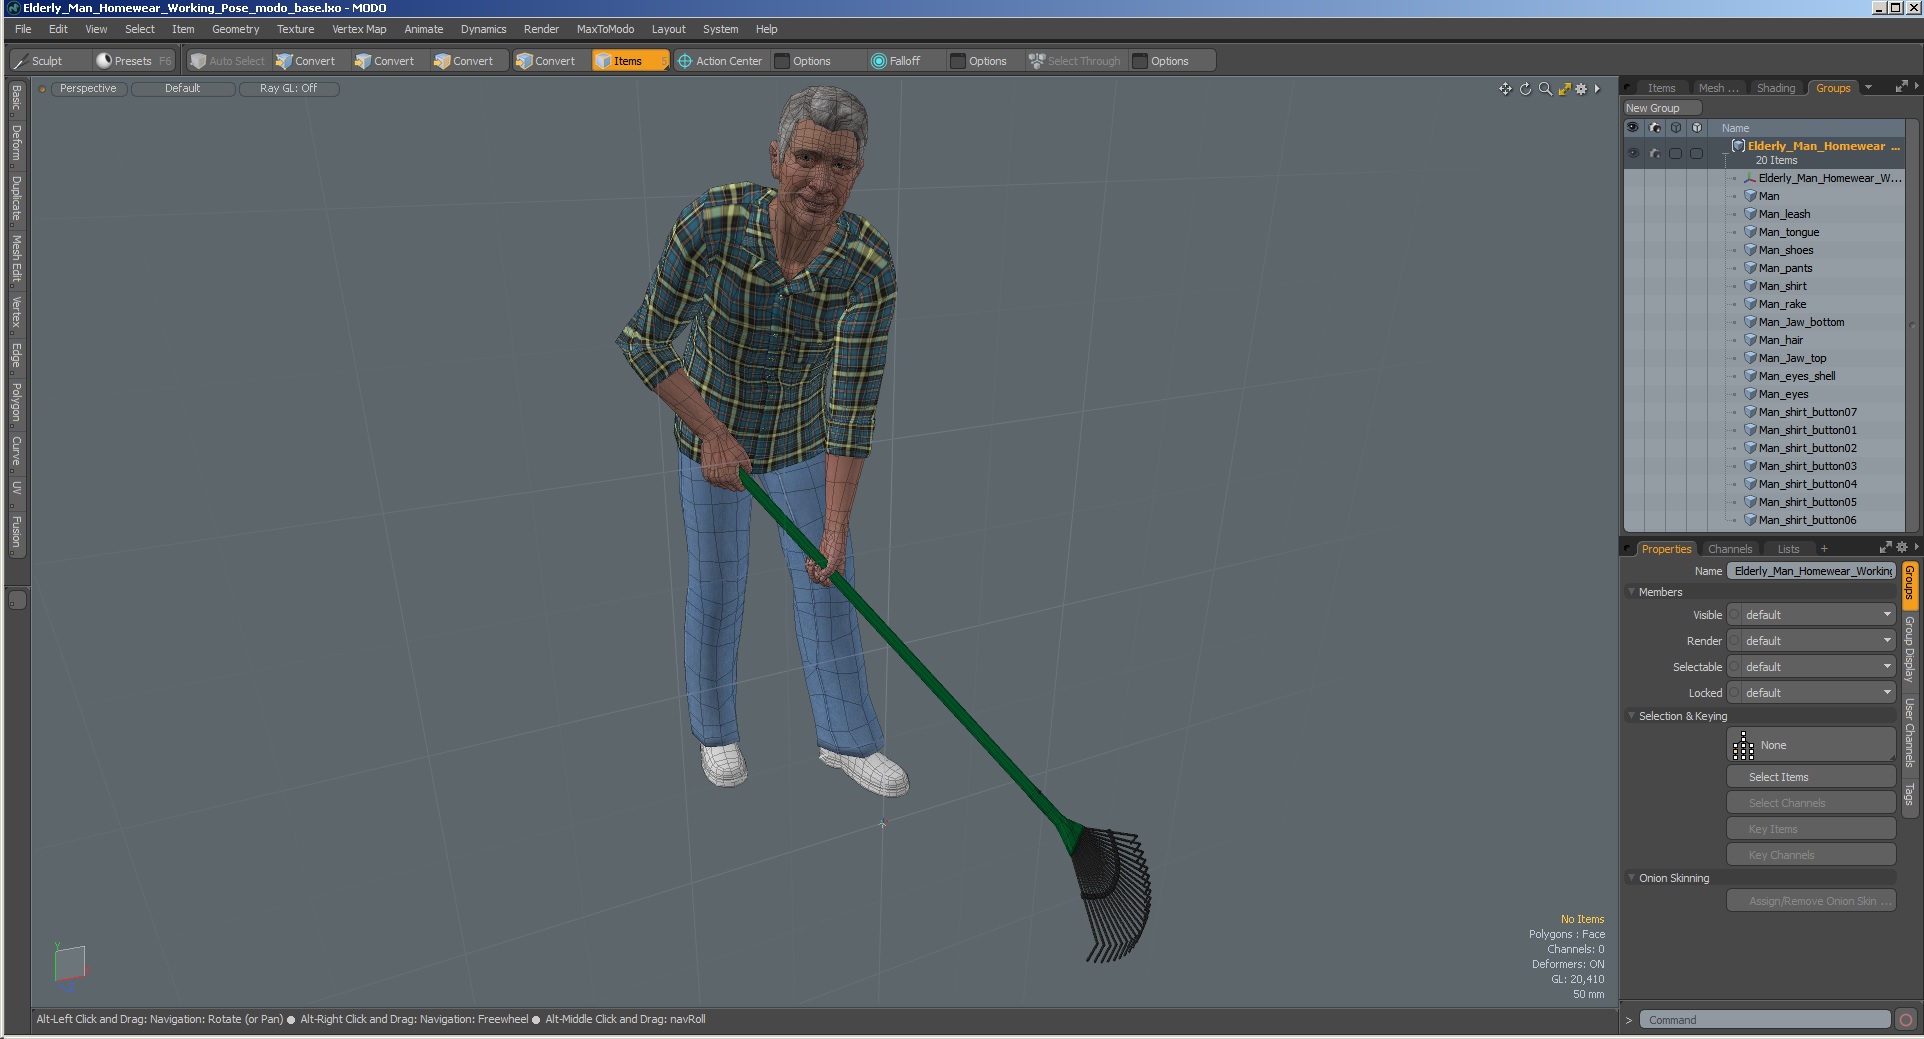Click Ray GL: Off button
This screenshot has width=1924, height=1039.
[289, 89]
